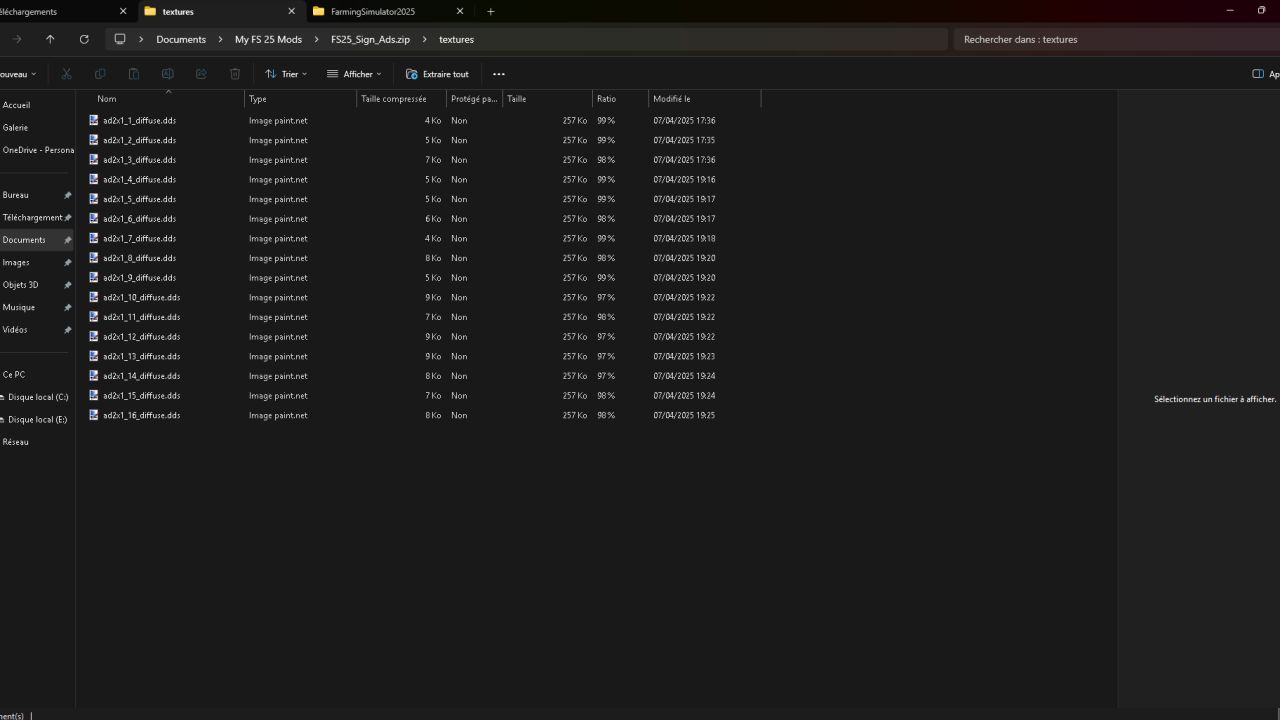This screenshot has width=1280, height=720.
Task: Close the textures tab
Action: [x=292, y=12]
